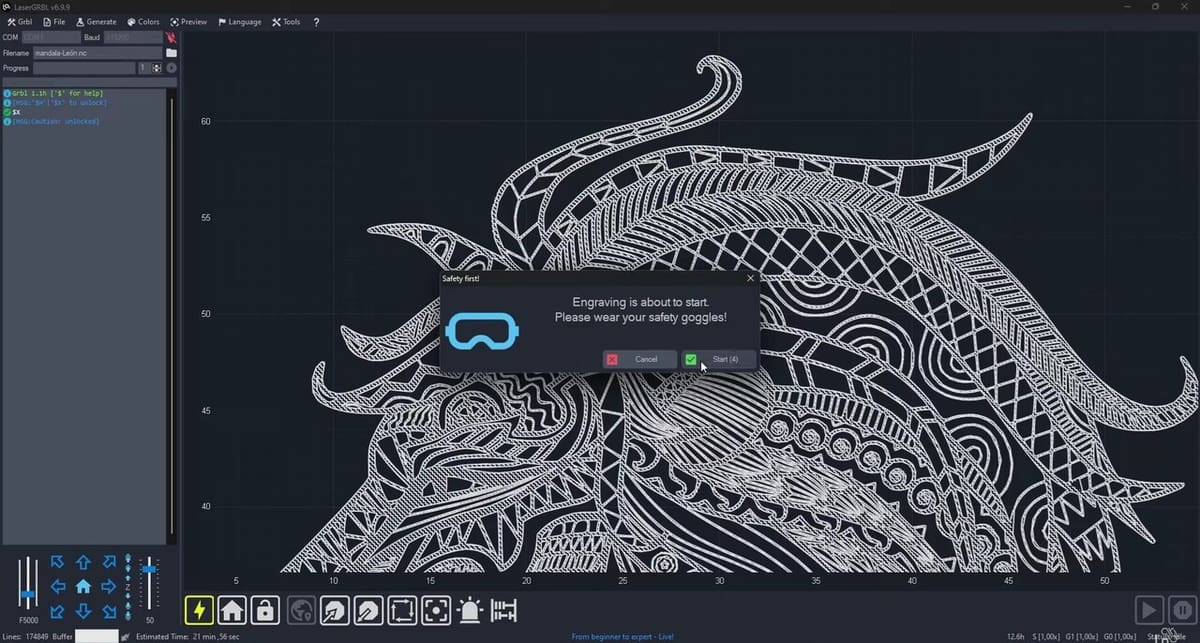Click the center focus target icon
The height and width of the screenshot is (643, 1200).
[x=435, y=609]
